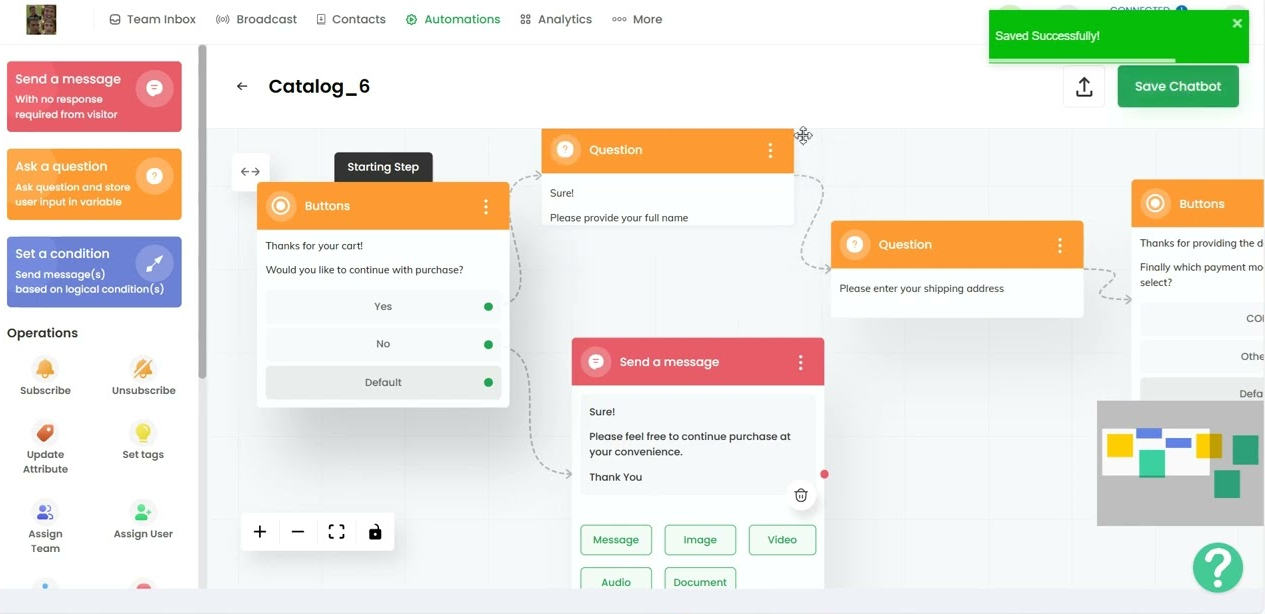Select the Assign Team operation icon
Screen dimensions: 1265x614
pos(45,512)
